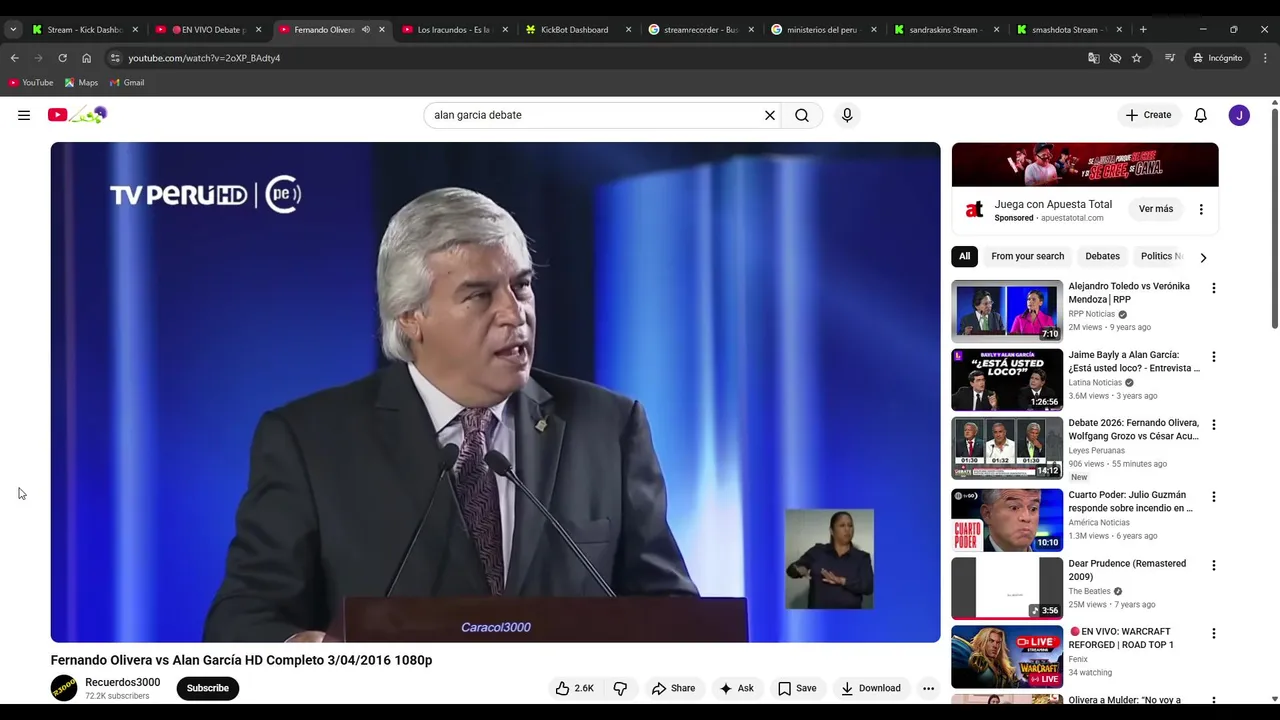Like the video (2.6K)

pyautogui.click(x=575, y=688)
